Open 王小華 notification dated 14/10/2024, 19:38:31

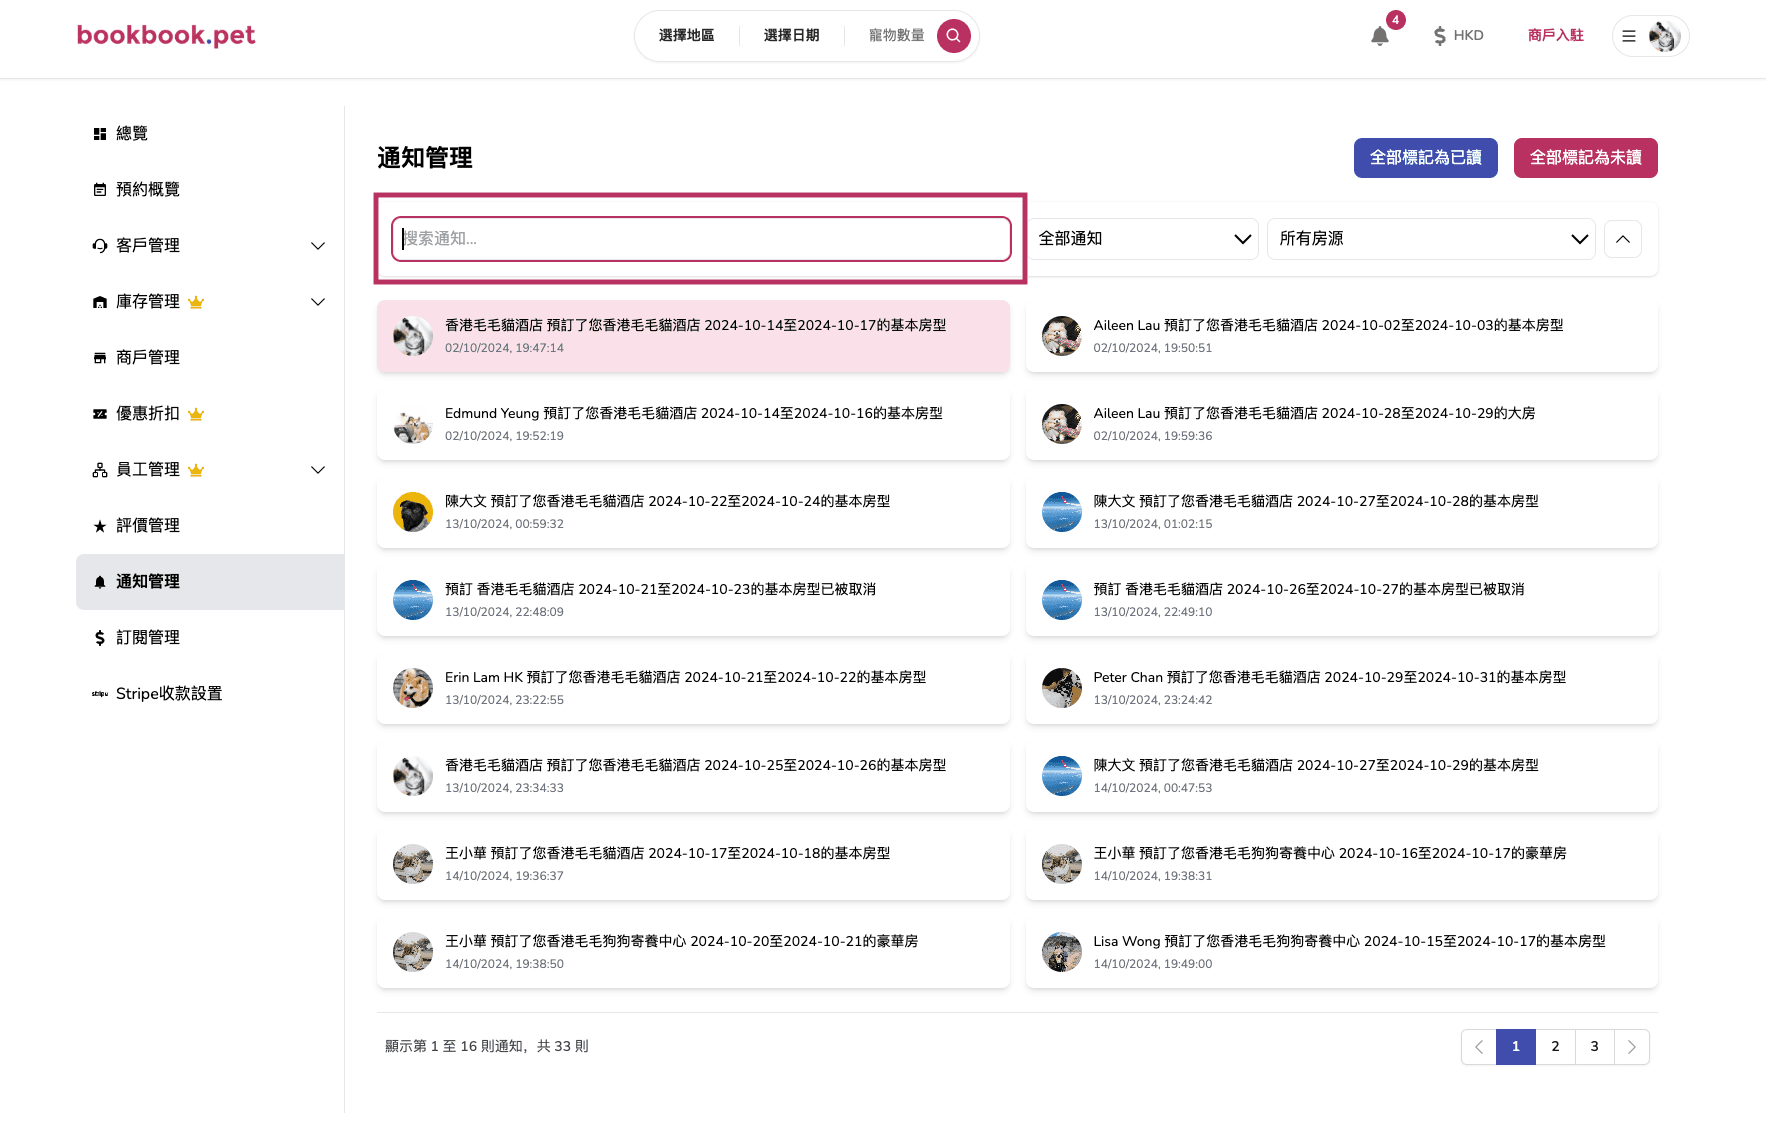pyautogui.click(x=1342, y=864)
